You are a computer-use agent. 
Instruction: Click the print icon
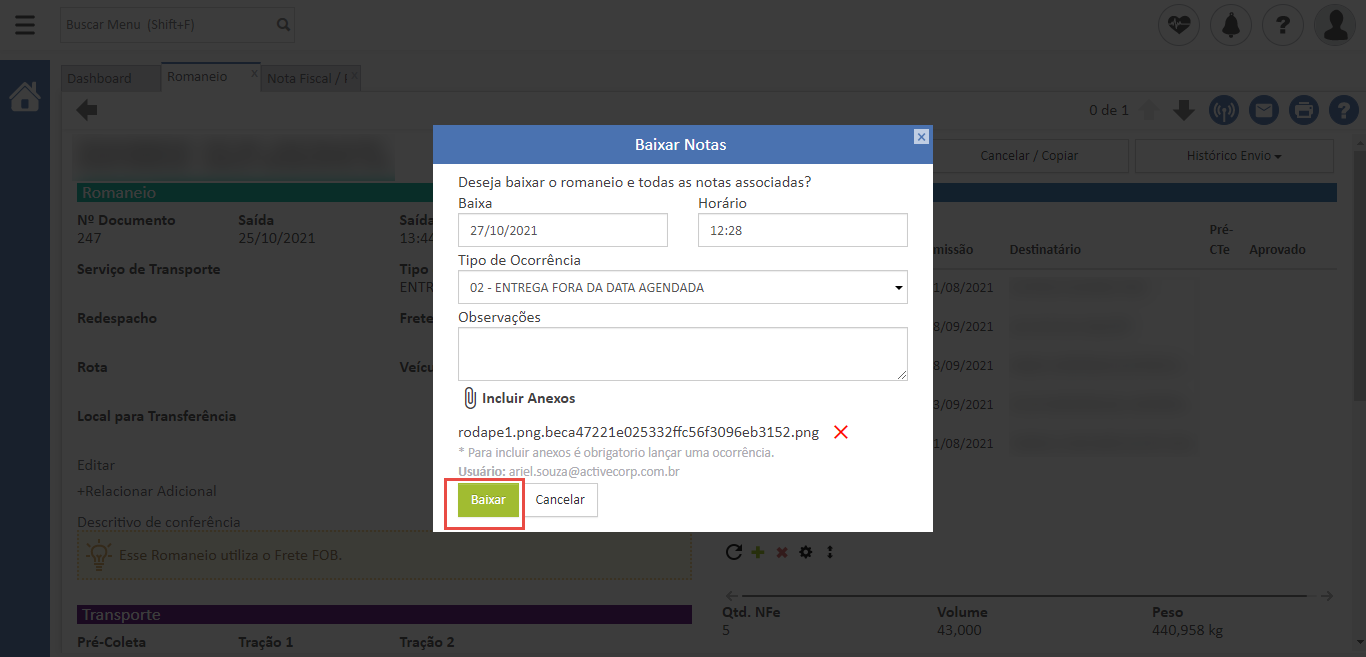[x=1303, y=110]
